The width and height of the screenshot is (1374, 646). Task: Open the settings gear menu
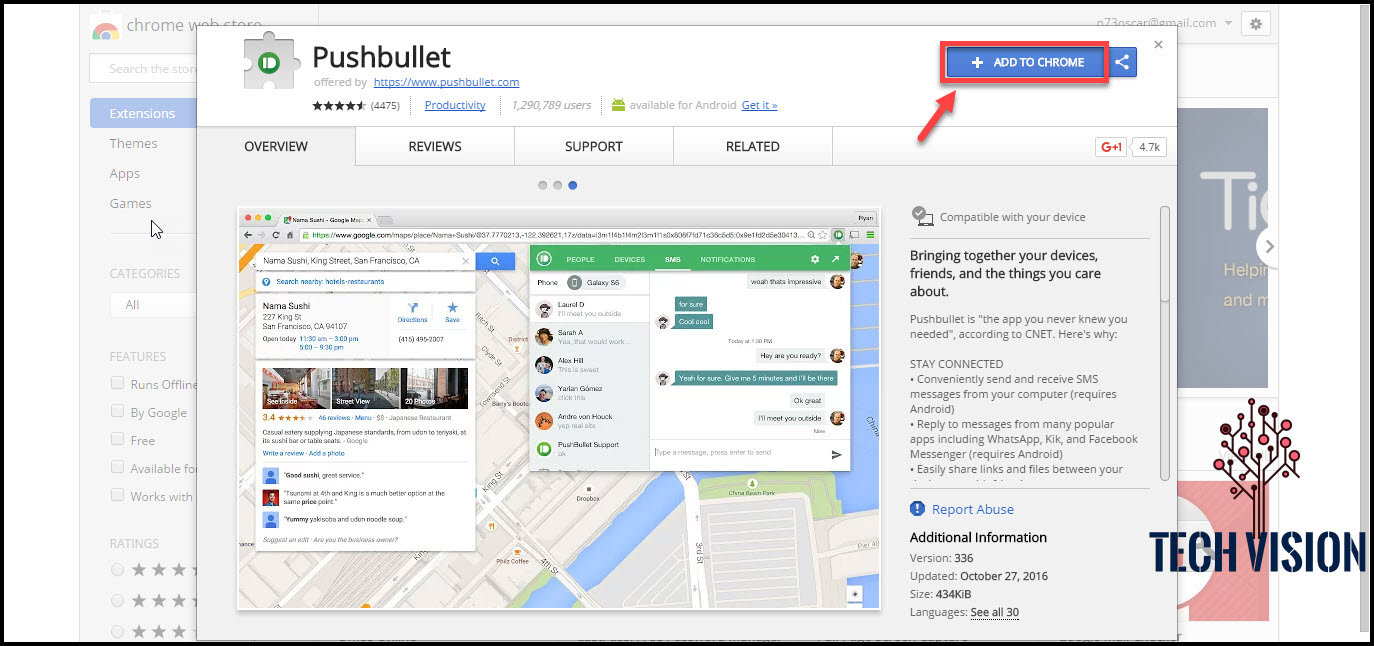click(1256, 24)
